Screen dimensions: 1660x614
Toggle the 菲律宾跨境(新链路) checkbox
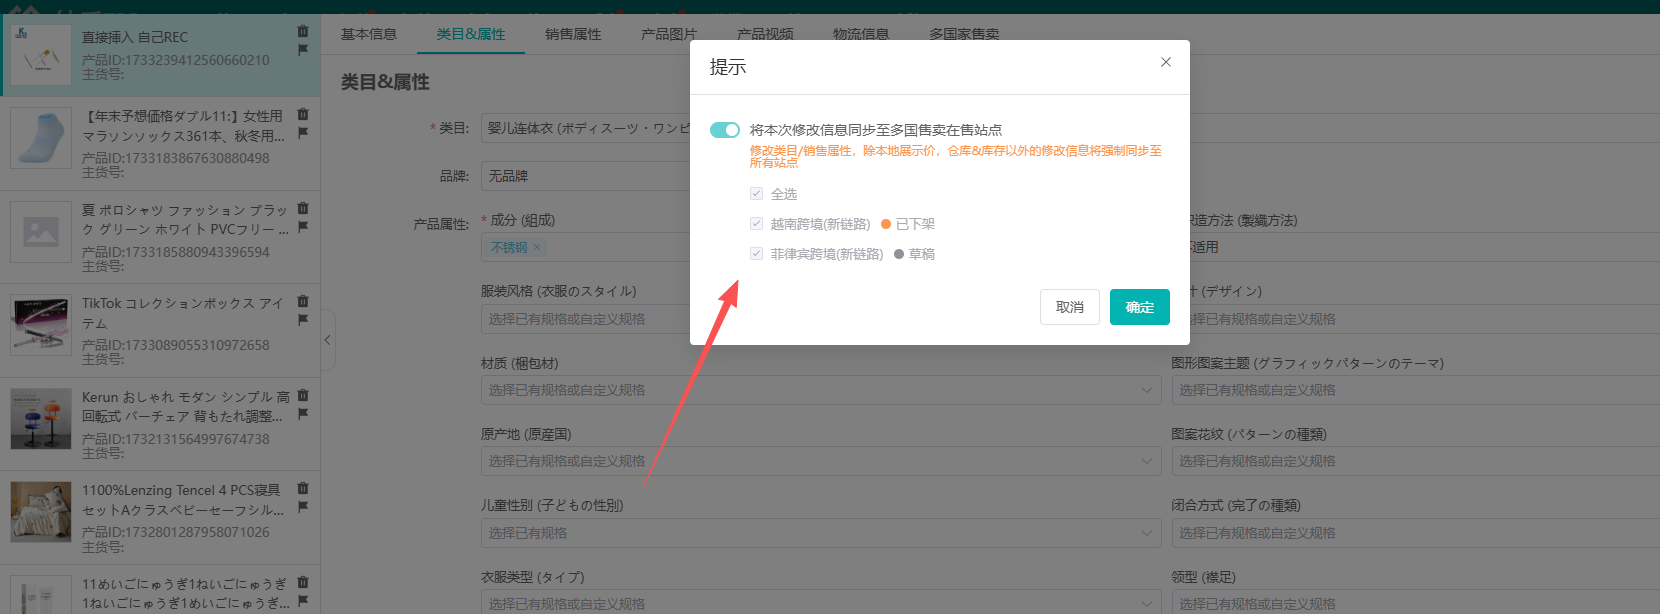tap(757, 254)
